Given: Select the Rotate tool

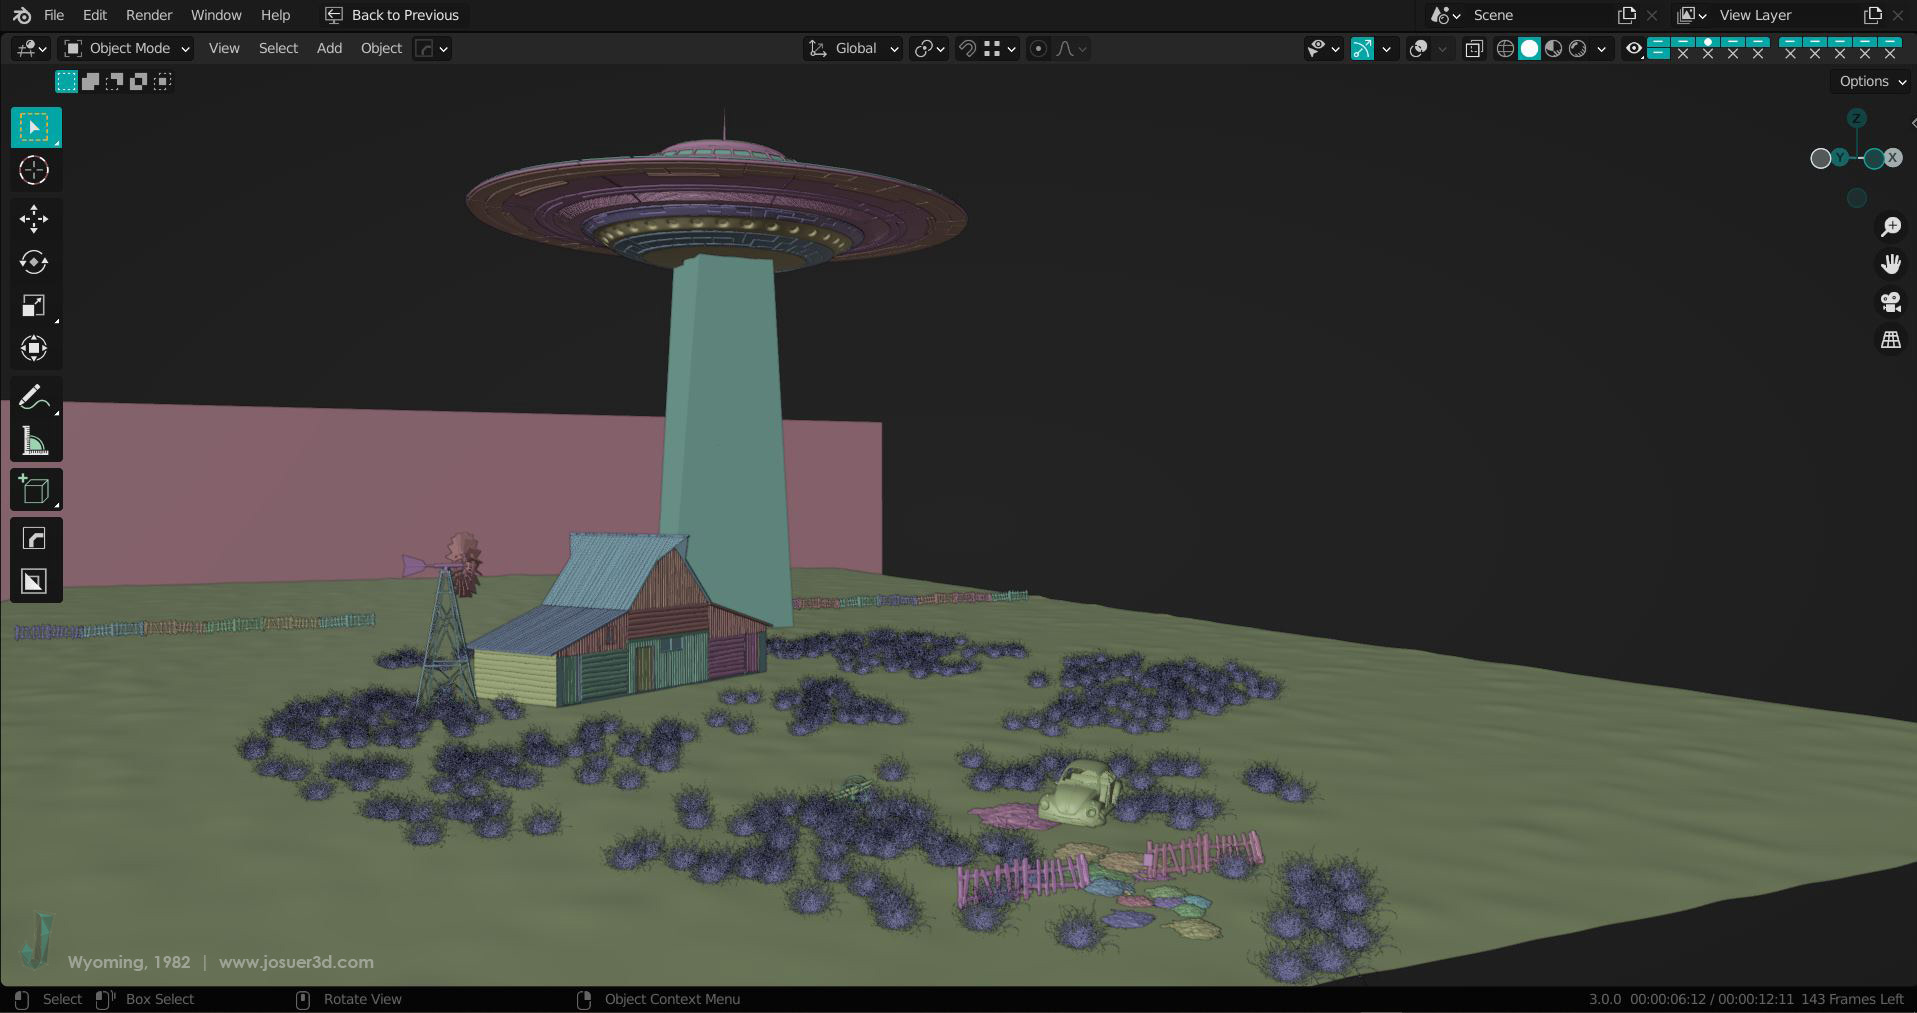Looking at the screenshot, I should pos(35,262).
